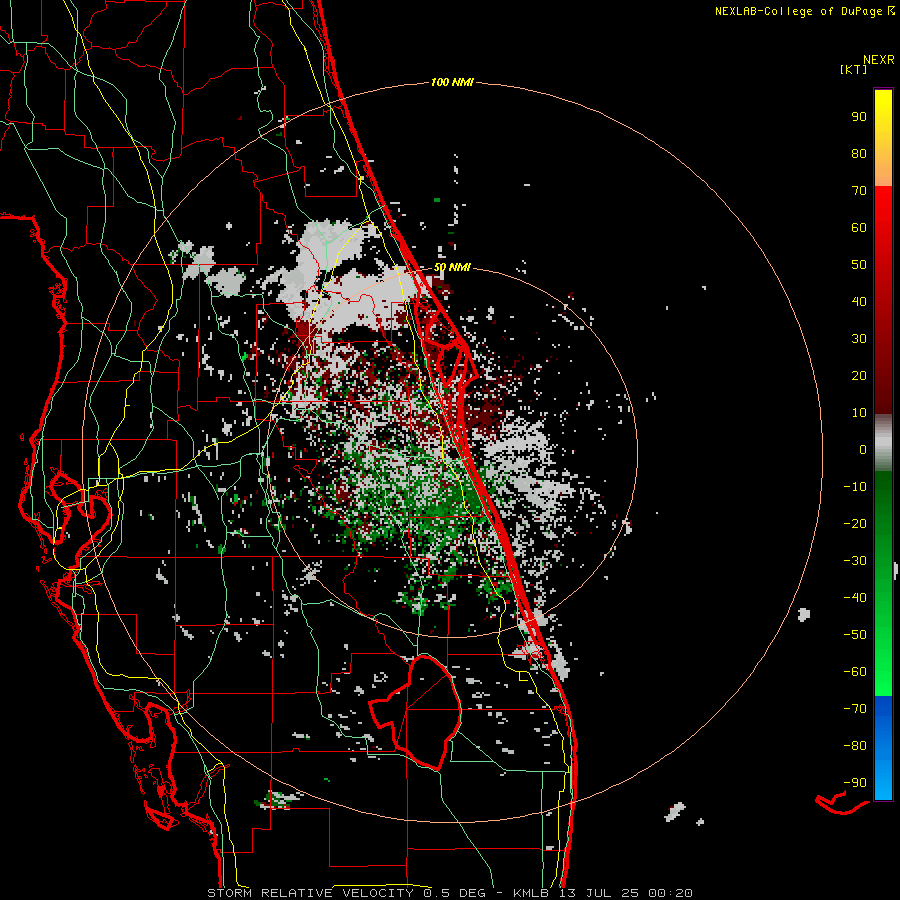Click the -80 value on the velocity scale
The height and width of the screenshot is (900, 900).
[x=855, y=746]
